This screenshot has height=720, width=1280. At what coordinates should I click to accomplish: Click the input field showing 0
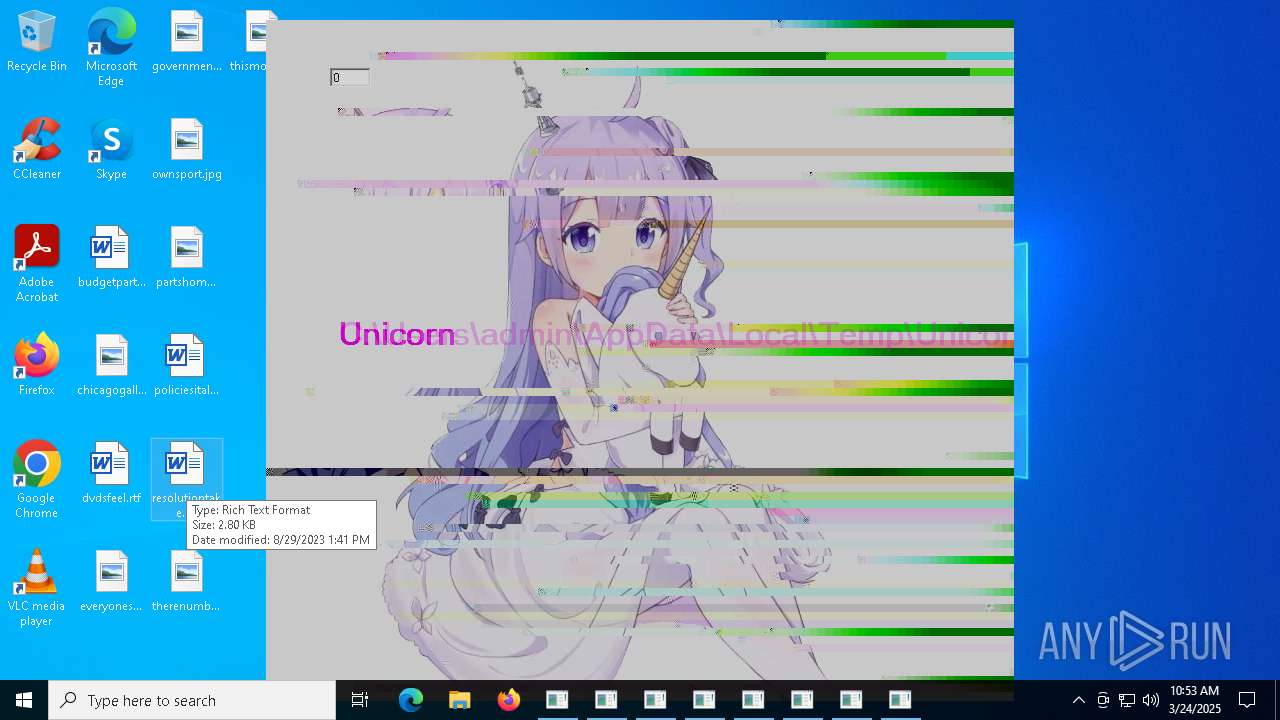(x=349, y=78)
